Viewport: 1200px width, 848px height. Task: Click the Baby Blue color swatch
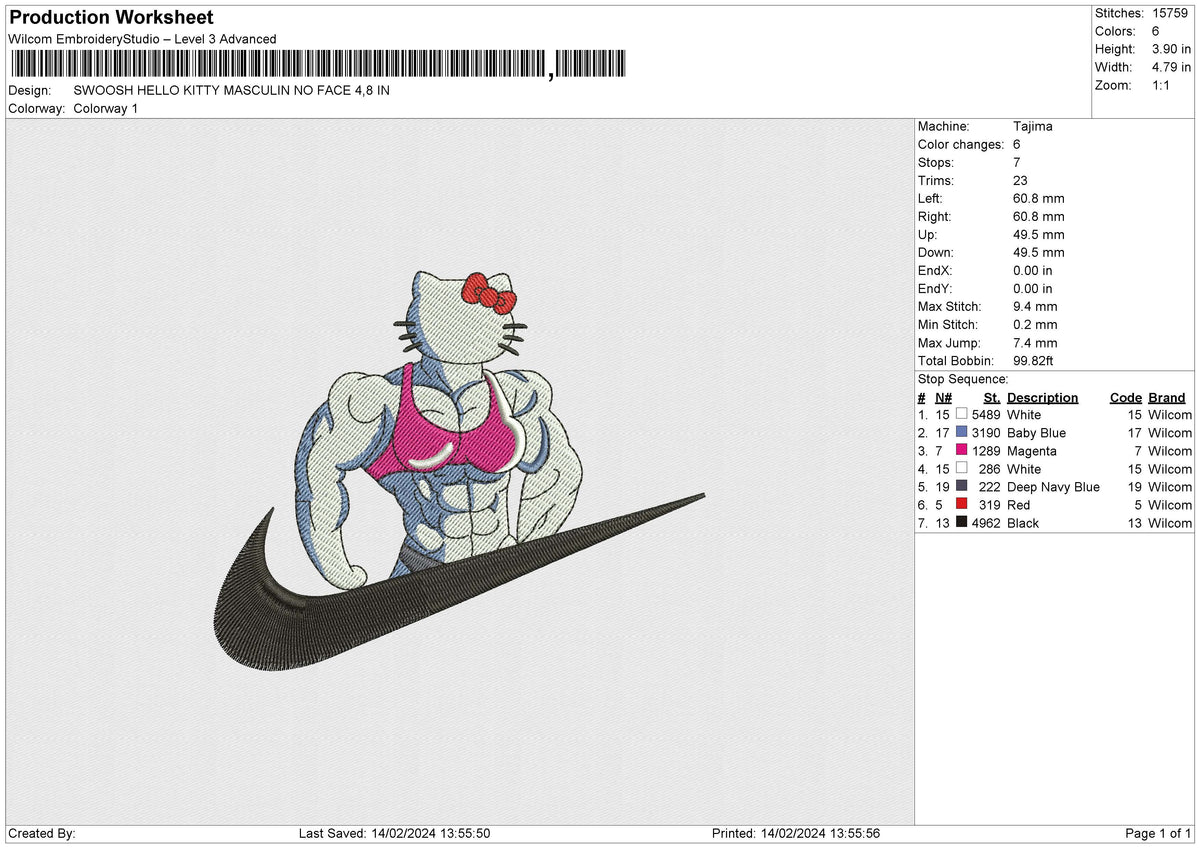961,432
